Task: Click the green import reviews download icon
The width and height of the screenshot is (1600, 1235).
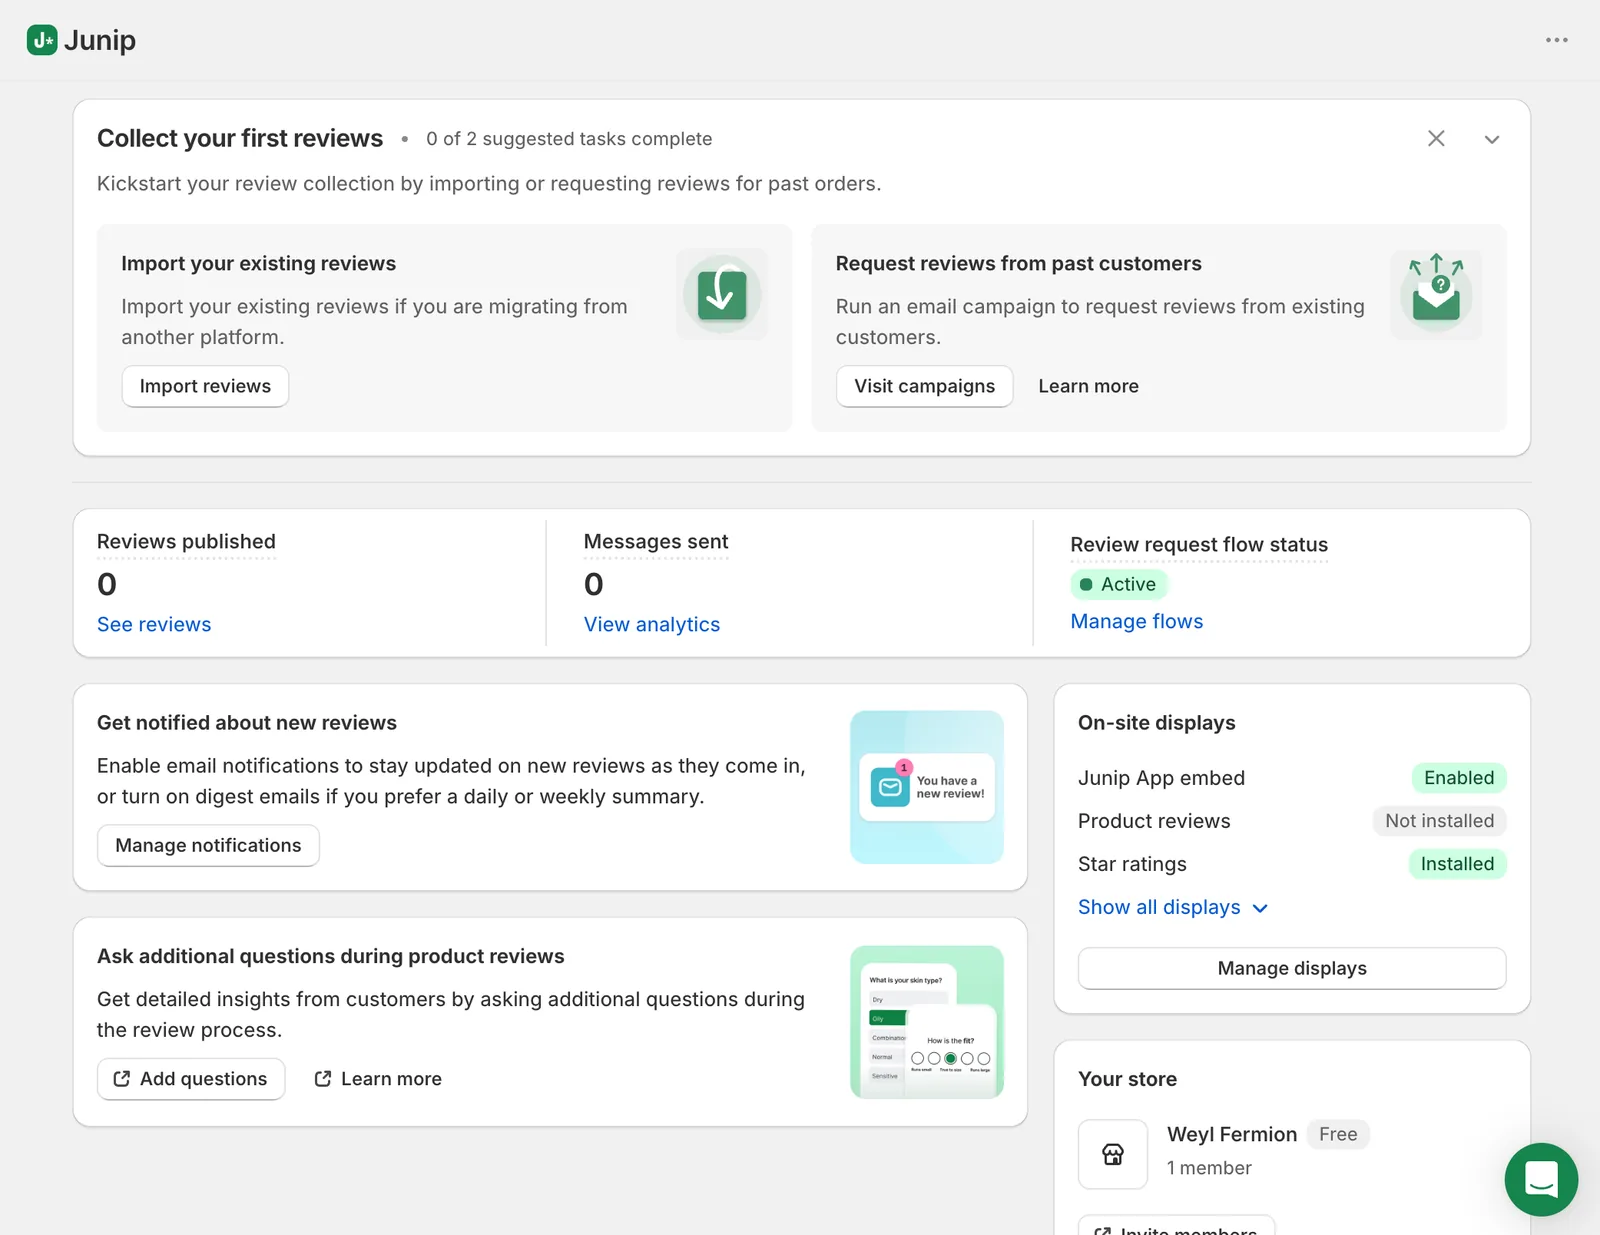Action: coord(722,294)
